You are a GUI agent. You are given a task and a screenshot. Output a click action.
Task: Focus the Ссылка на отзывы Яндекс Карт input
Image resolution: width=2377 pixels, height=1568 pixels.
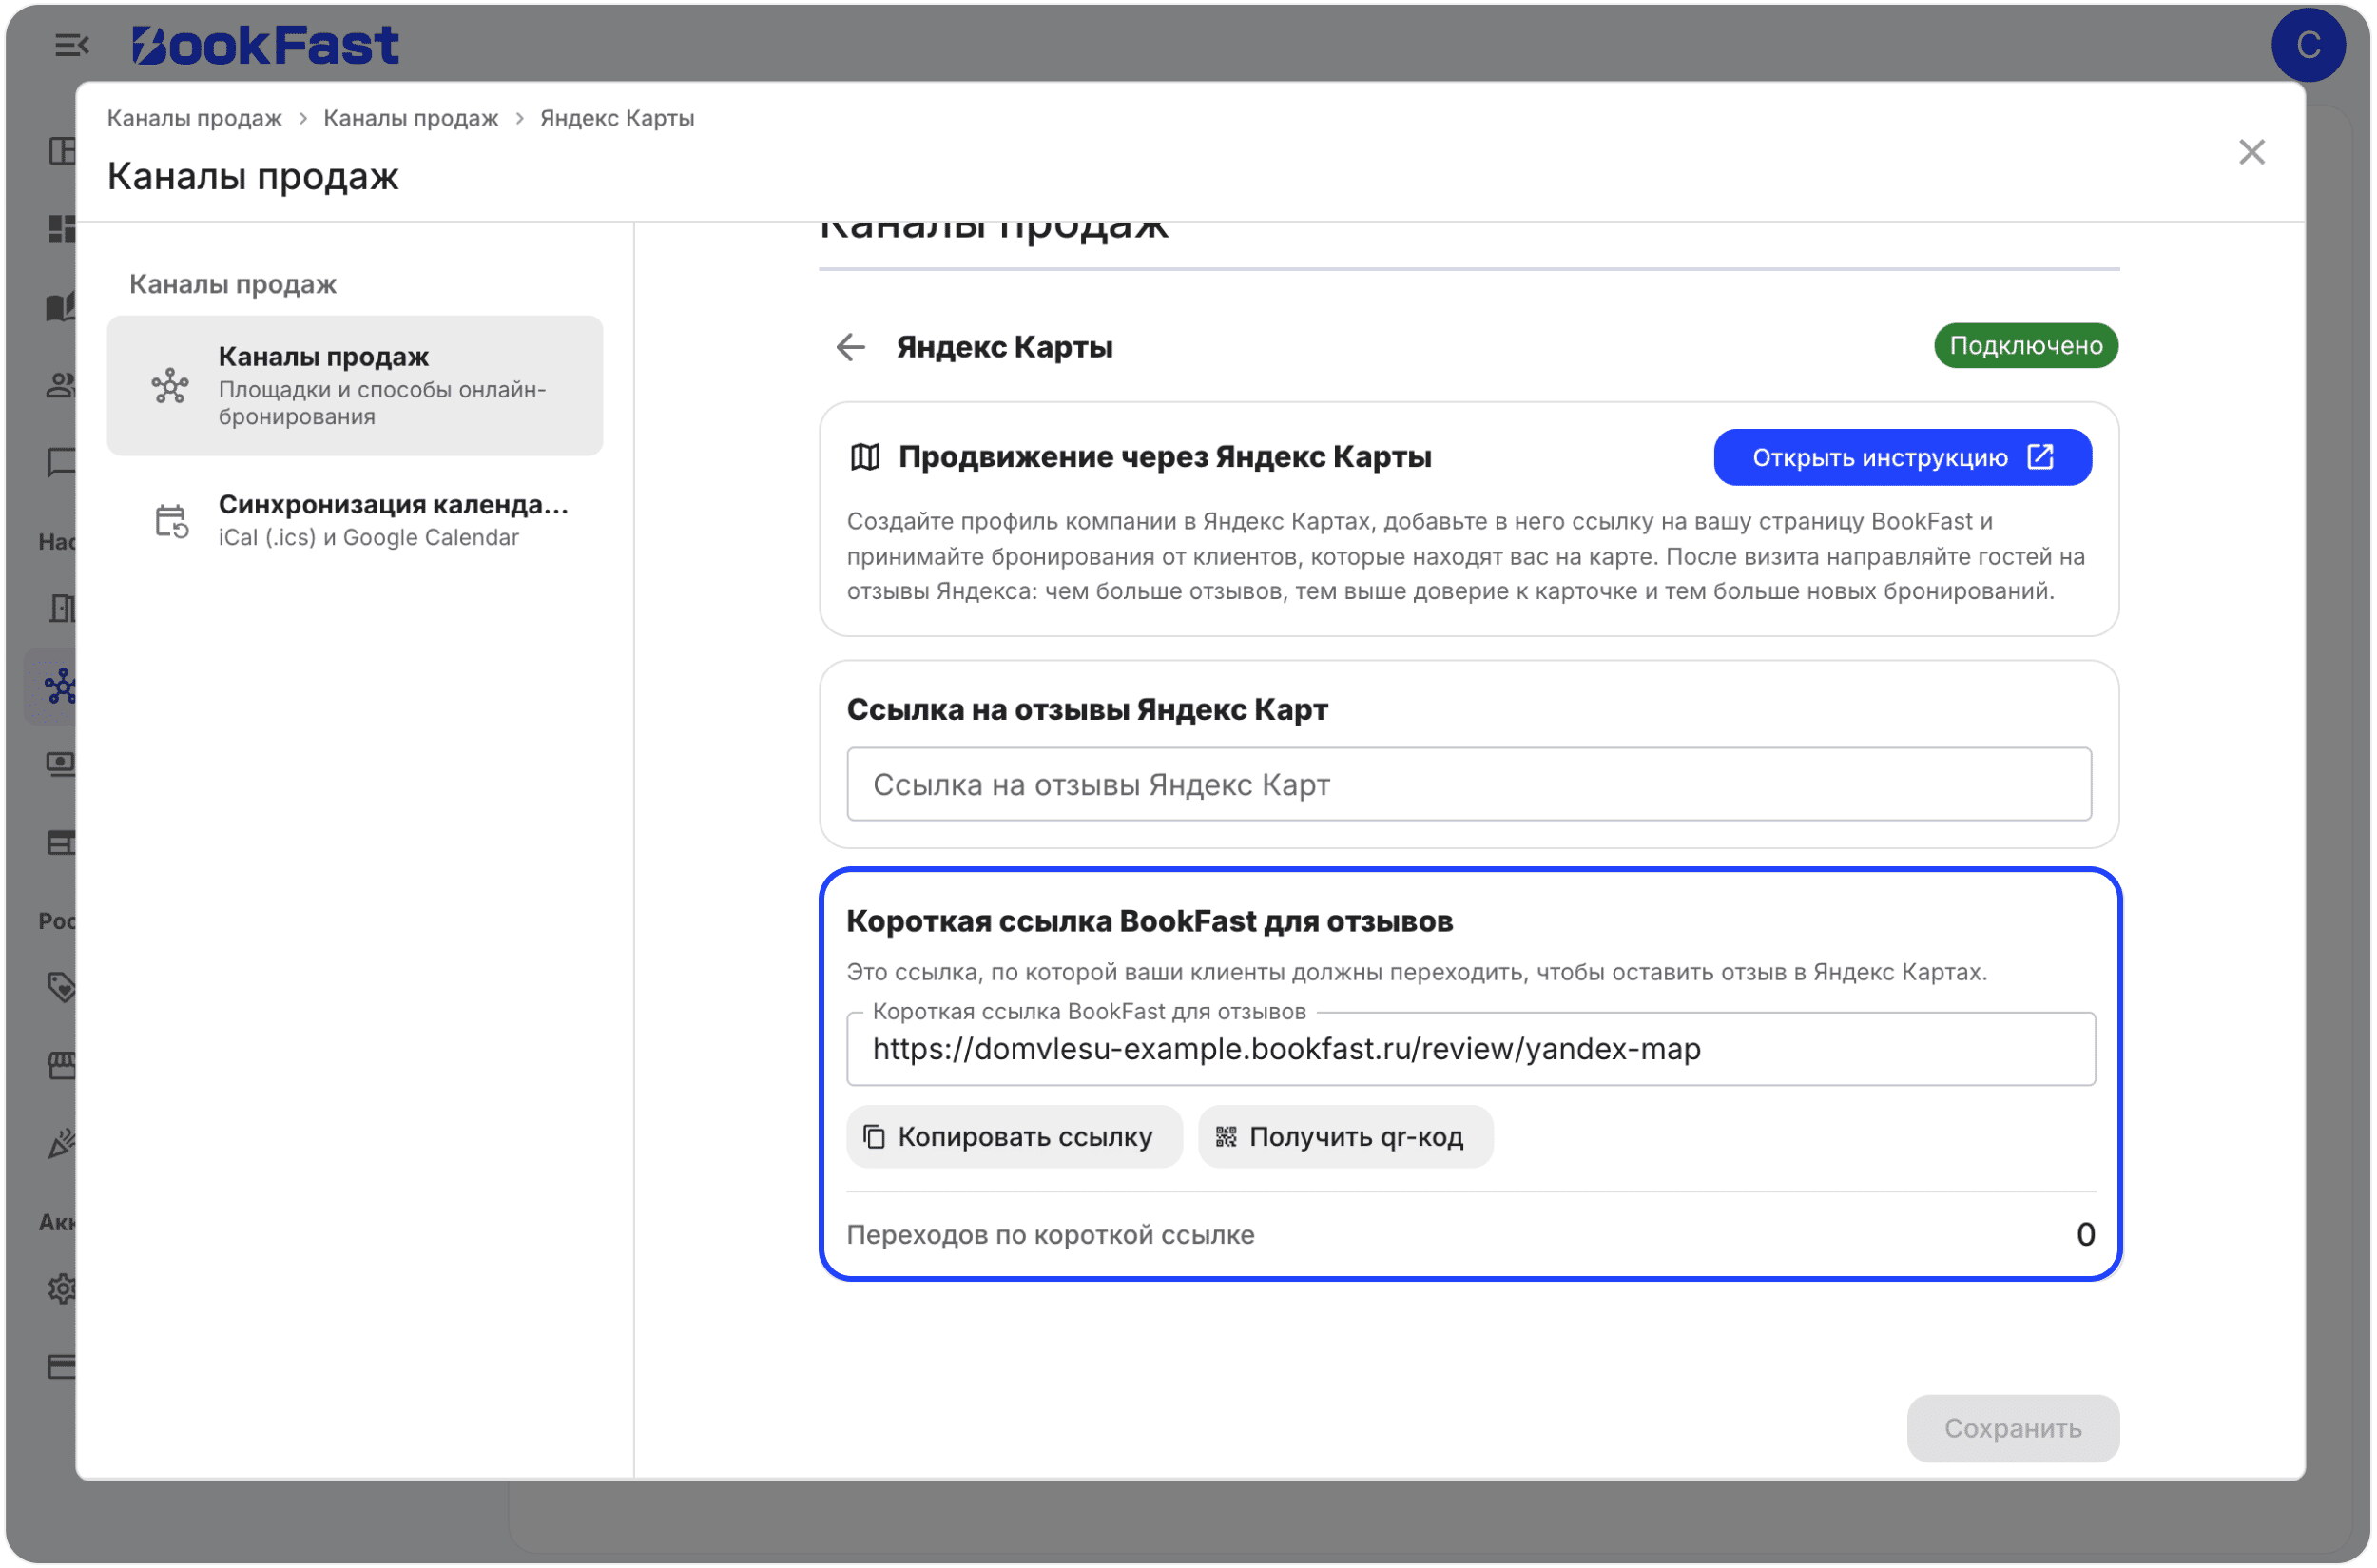(1468, 785)
